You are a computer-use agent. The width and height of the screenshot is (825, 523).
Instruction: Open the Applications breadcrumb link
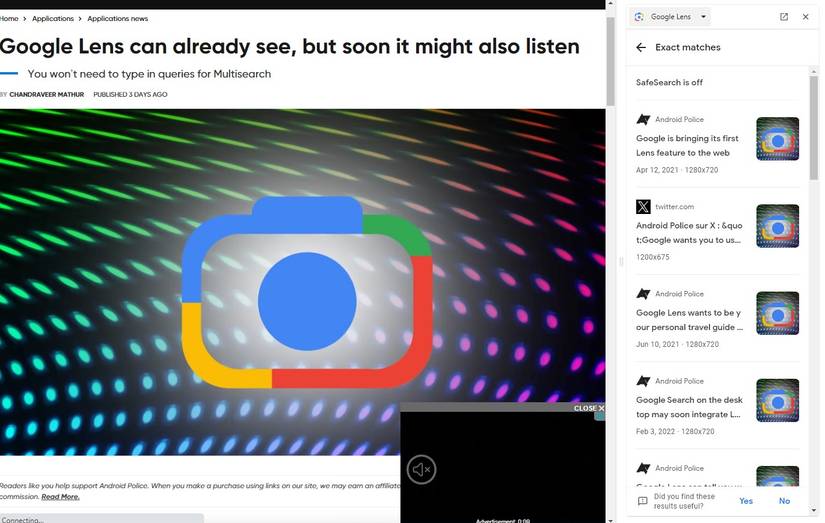pos(53,18)
